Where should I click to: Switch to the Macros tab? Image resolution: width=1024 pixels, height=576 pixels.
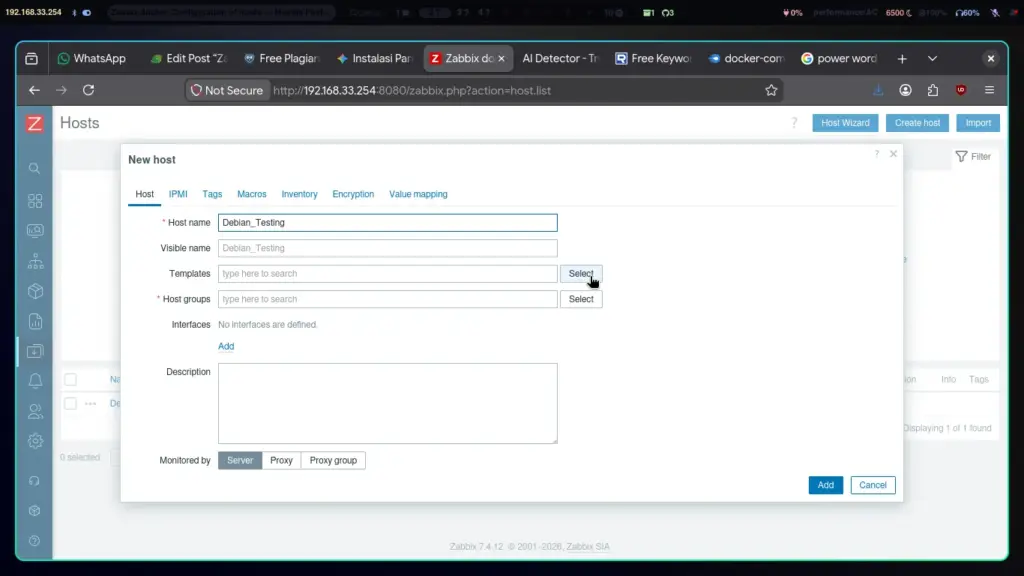point(251,194)
